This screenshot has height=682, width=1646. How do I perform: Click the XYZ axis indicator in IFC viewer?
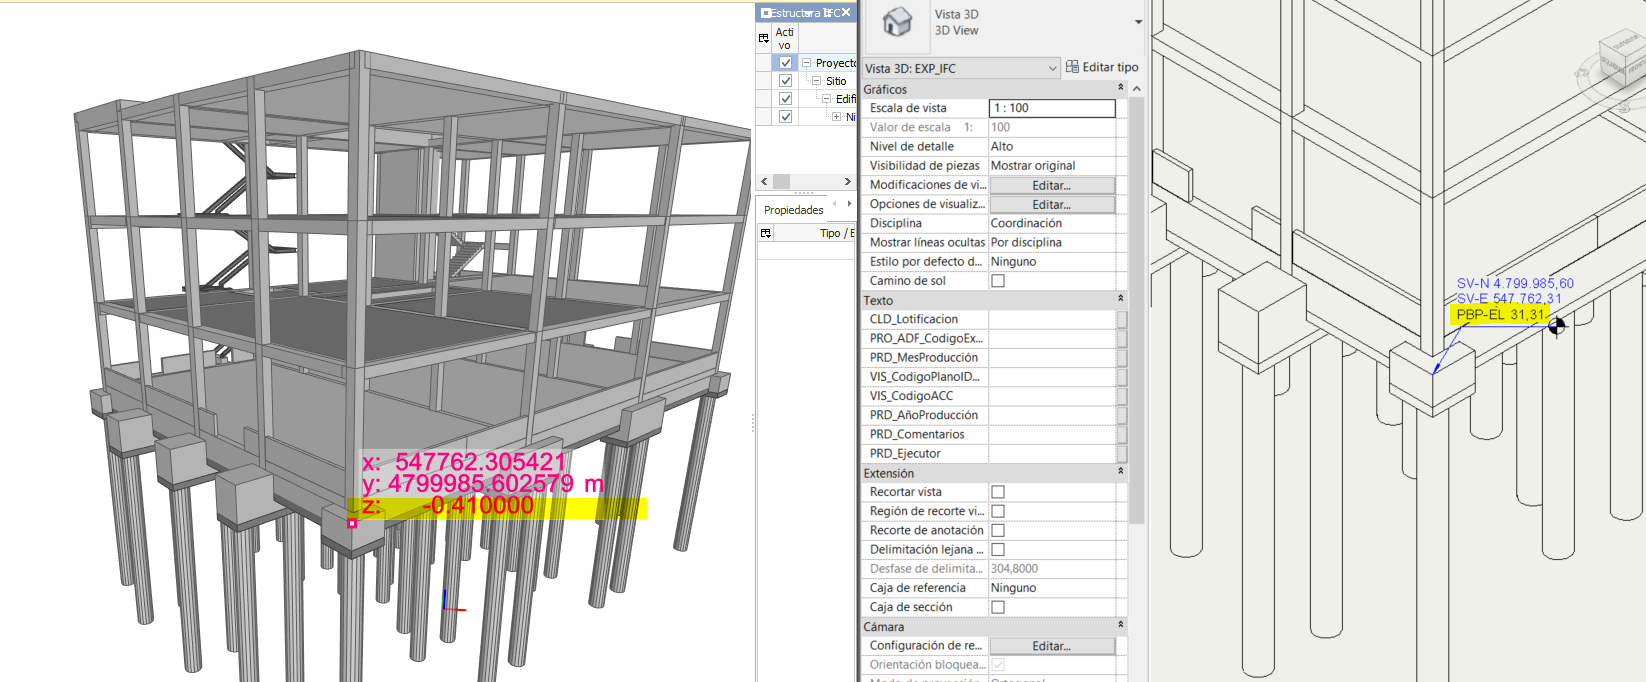click(x=452, y=600)
